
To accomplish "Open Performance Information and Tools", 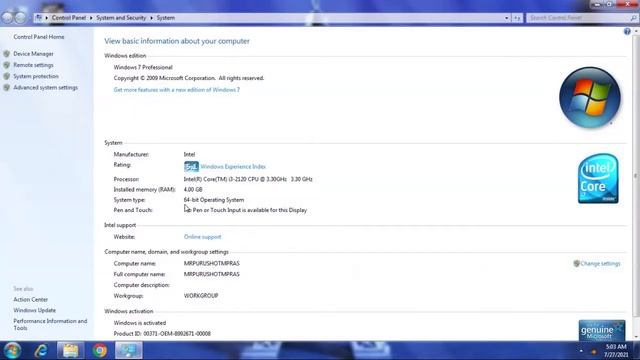I will click(x=50, y=324).
